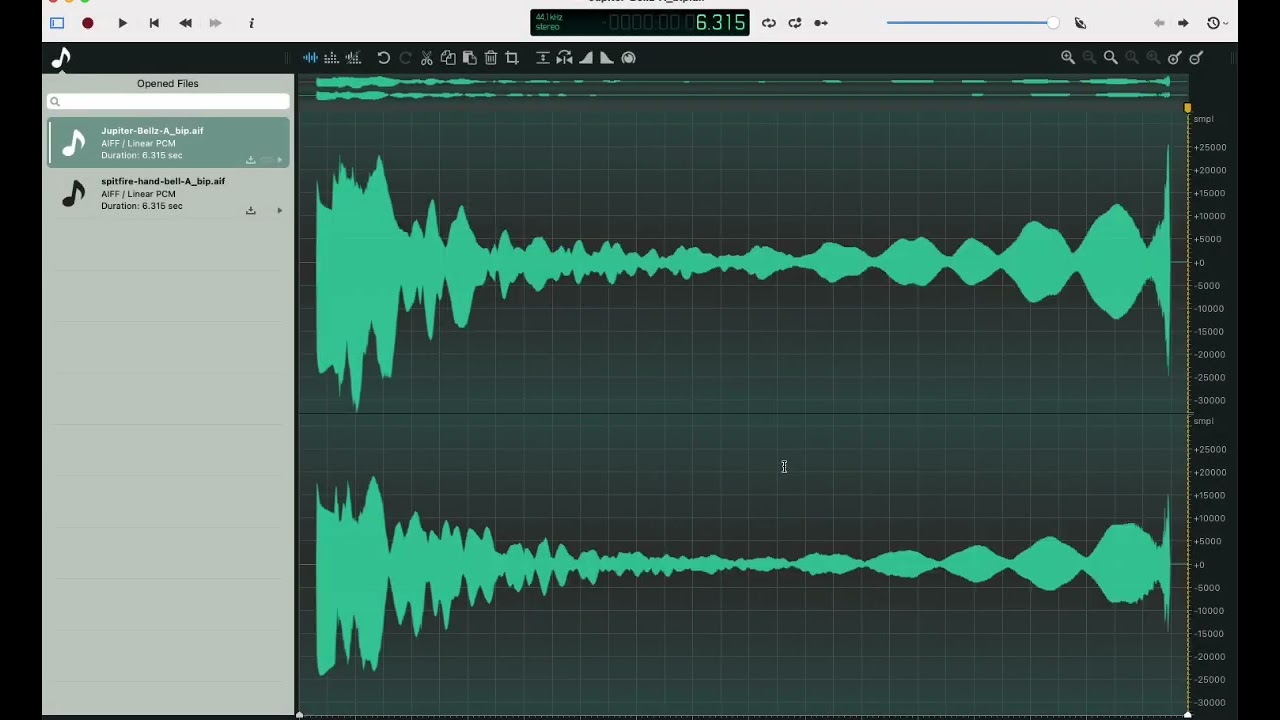
Task: Start recording with the red Record button
Action: pos(88,23)
